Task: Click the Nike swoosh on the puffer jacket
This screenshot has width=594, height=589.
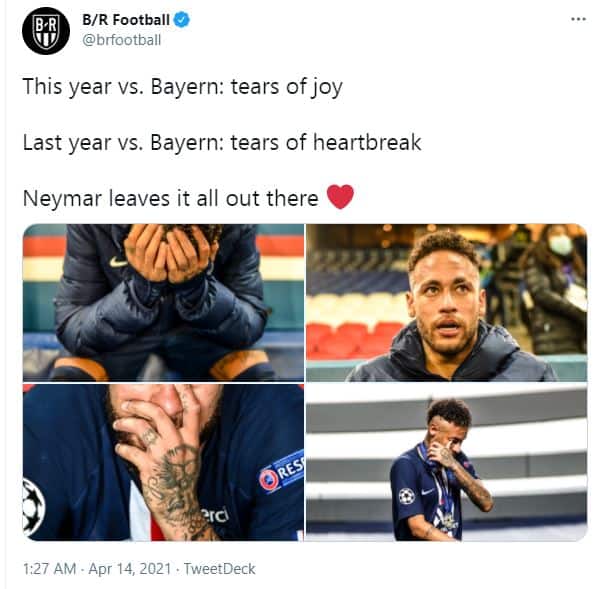Action: (117, 261)
